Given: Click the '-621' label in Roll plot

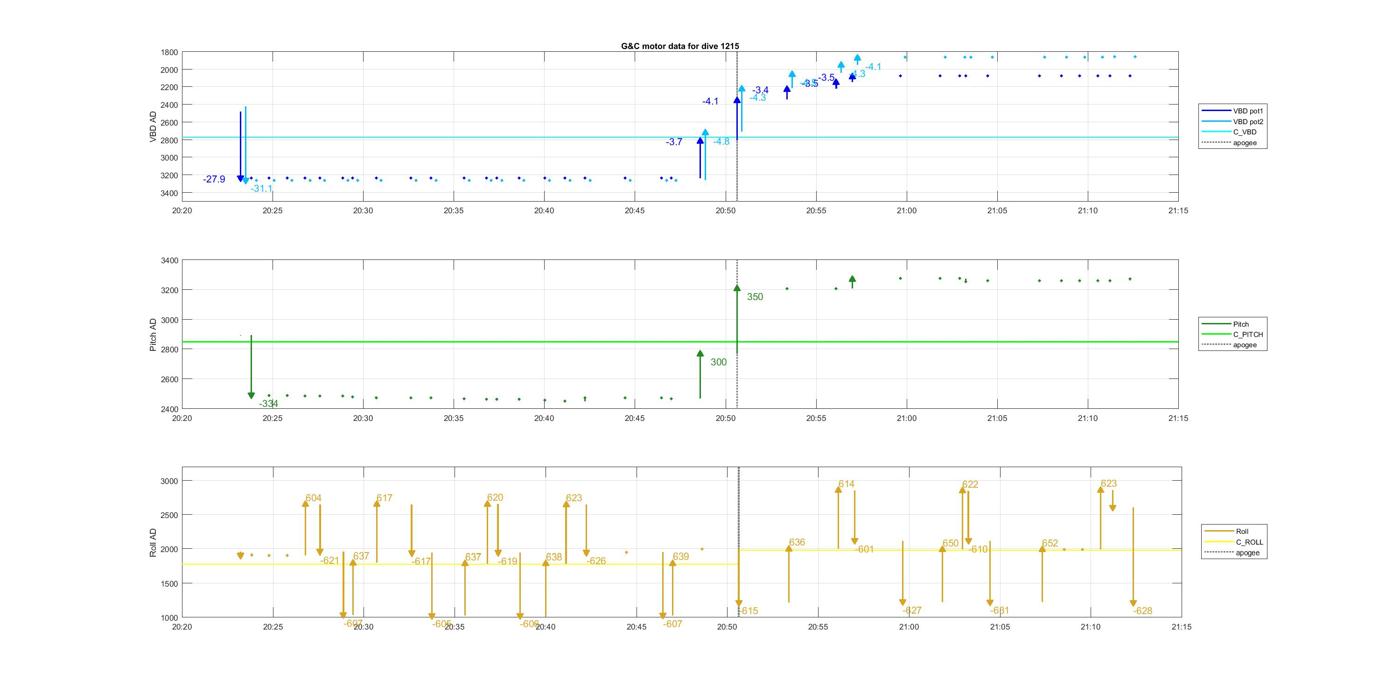Looking at the screenshot, I should (330, 561).
